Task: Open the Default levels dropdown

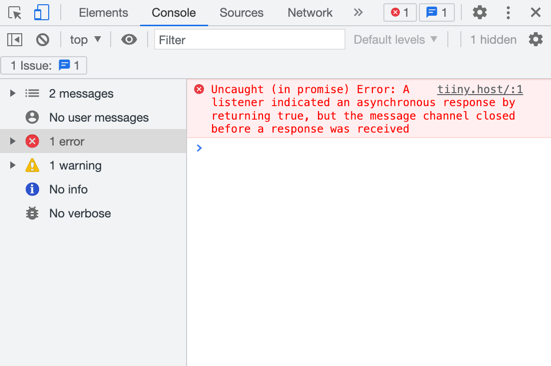Action: click(x=395, y=40)
